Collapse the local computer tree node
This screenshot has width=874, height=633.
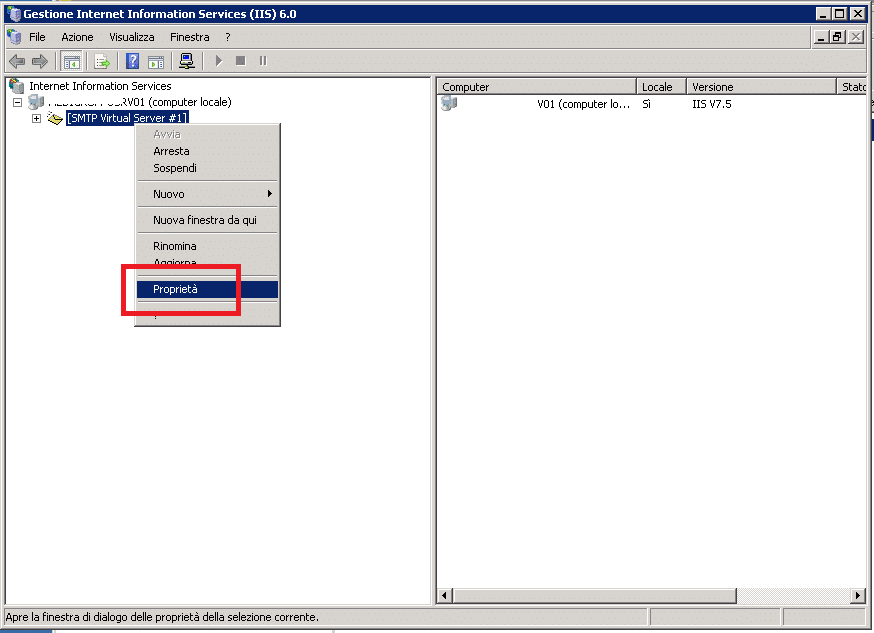tap(18, 103)
